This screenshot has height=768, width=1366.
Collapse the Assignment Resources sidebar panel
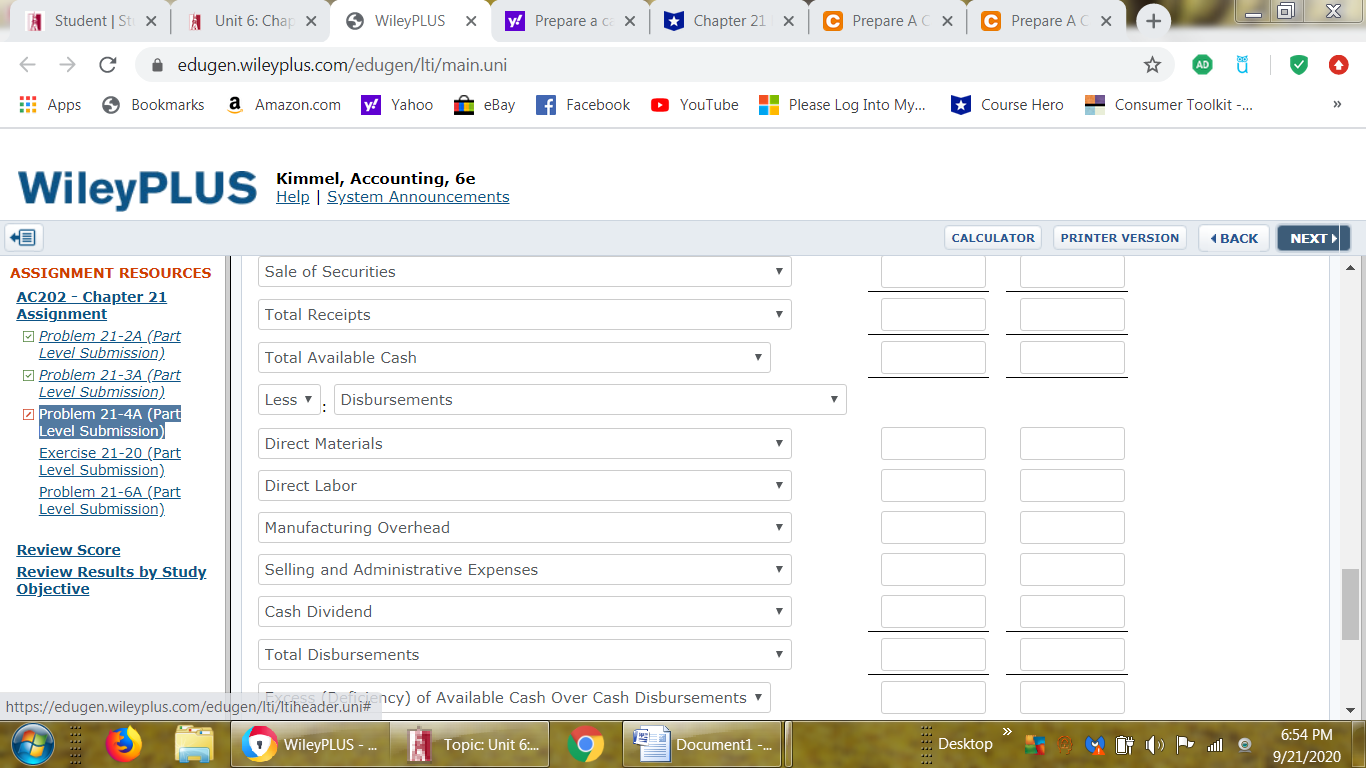(23, 237)
